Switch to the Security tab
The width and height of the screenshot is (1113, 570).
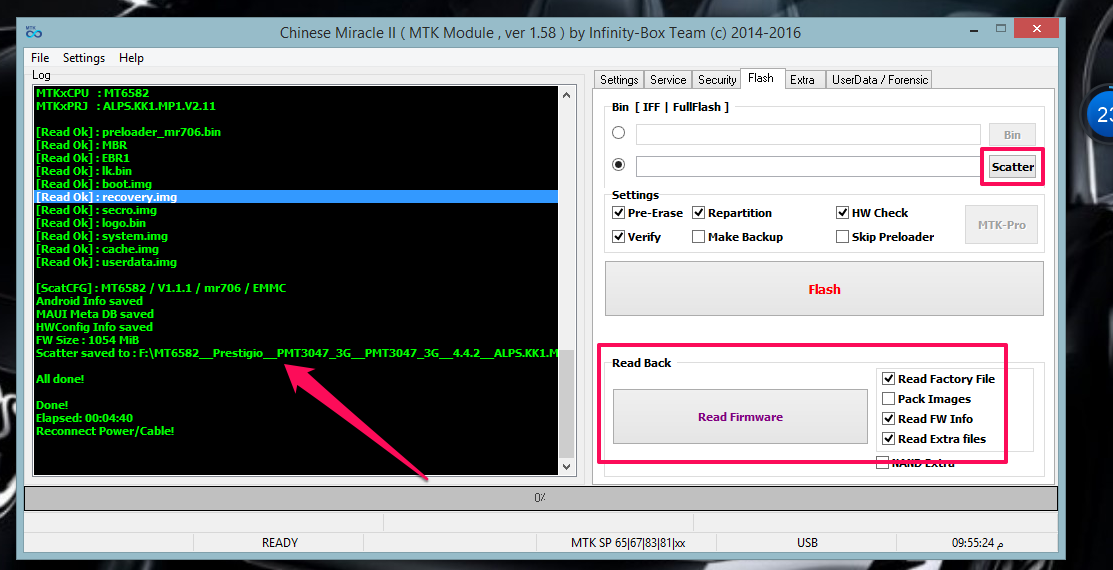[717, 80]
